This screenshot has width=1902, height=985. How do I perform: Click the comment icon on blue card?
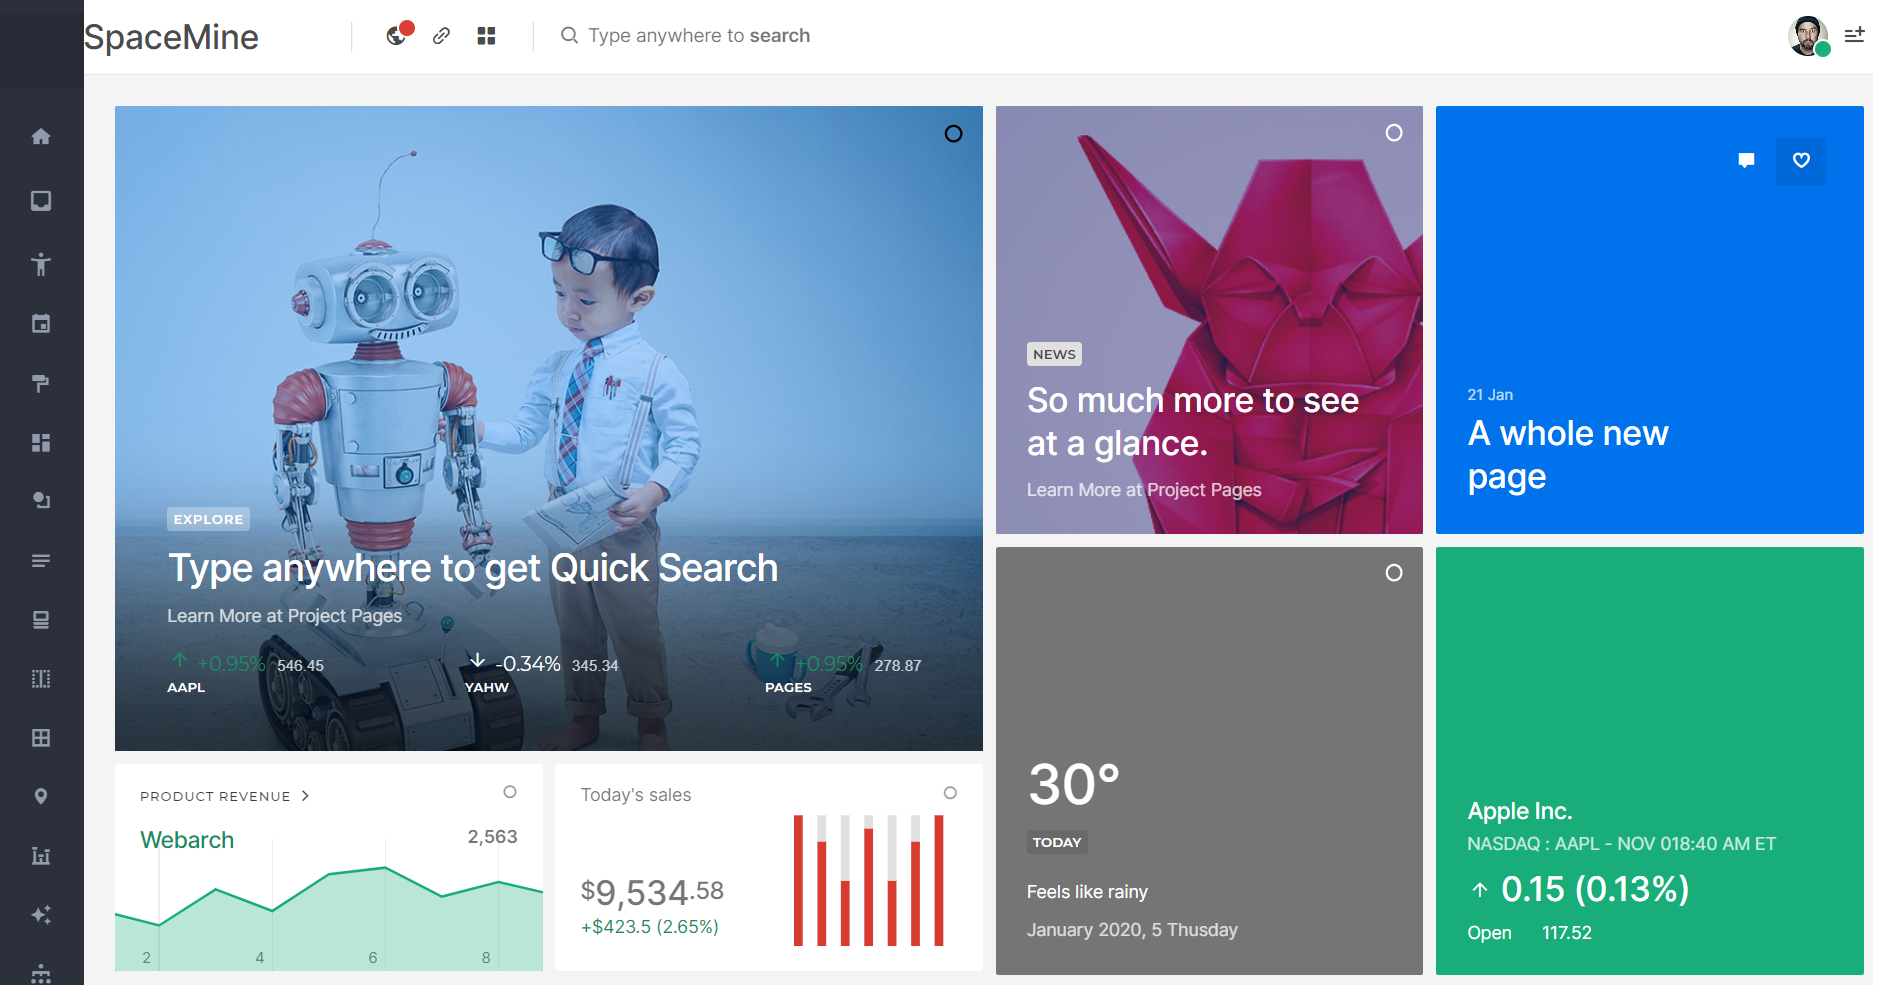pyautogui.click(x=1746, y=160)
